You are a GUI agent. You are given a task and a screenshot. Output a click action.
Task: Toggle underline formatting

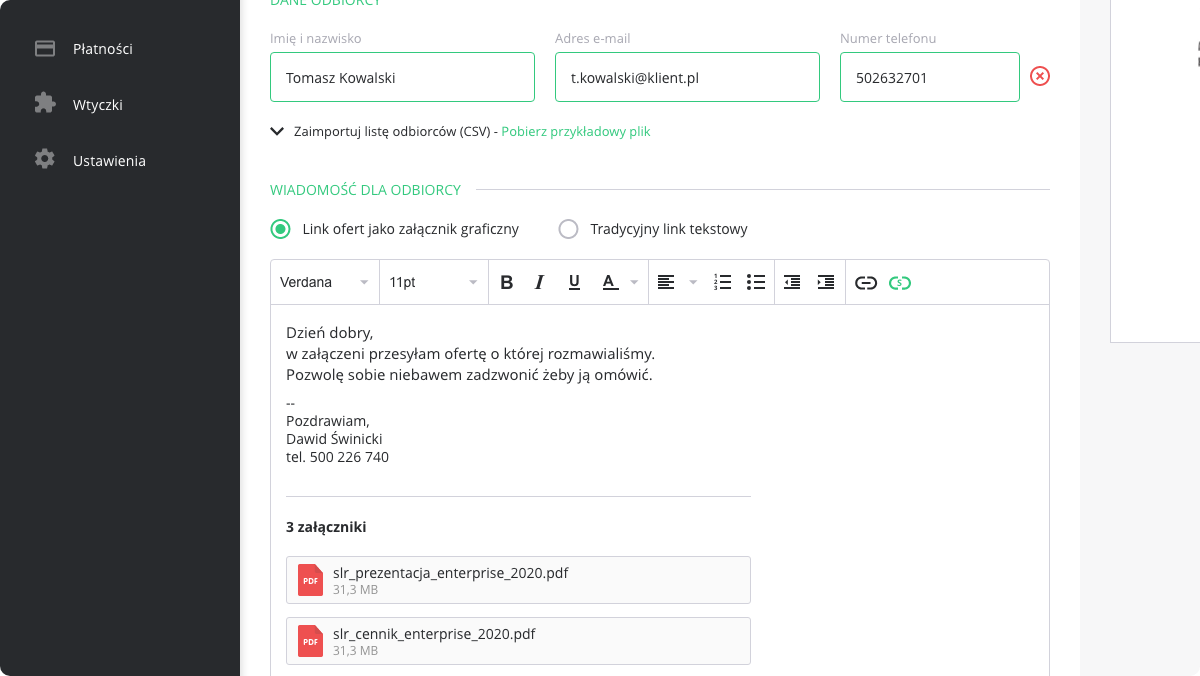click(x=574, y=283)
